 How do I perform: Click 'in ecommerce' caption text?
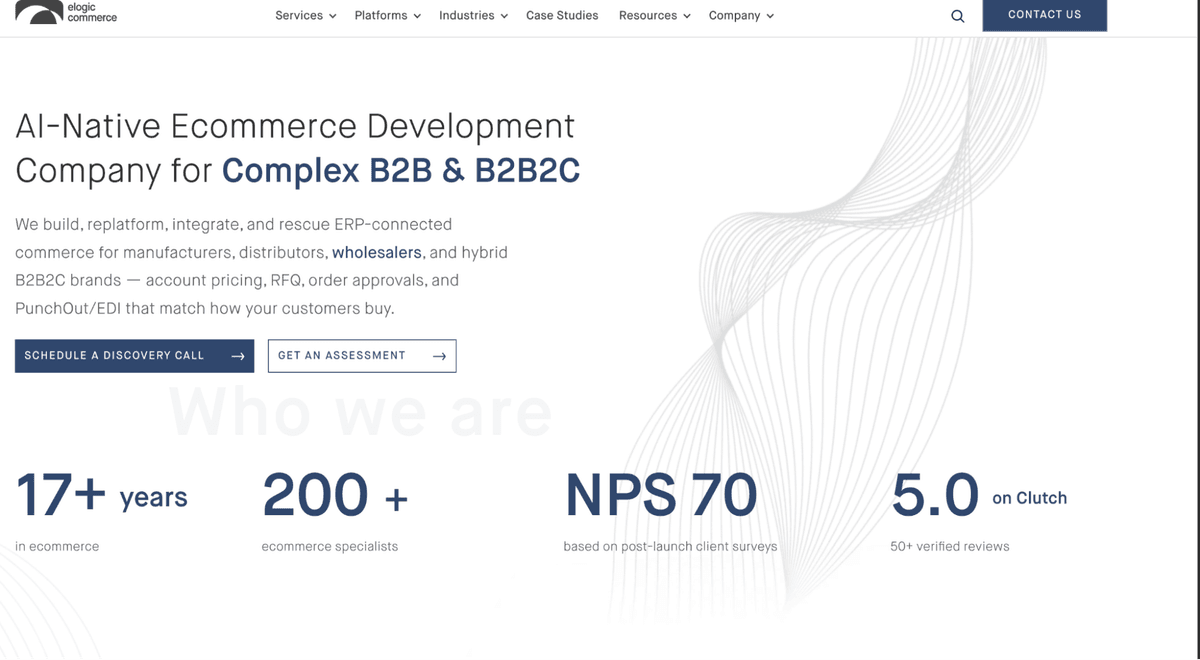57,547
